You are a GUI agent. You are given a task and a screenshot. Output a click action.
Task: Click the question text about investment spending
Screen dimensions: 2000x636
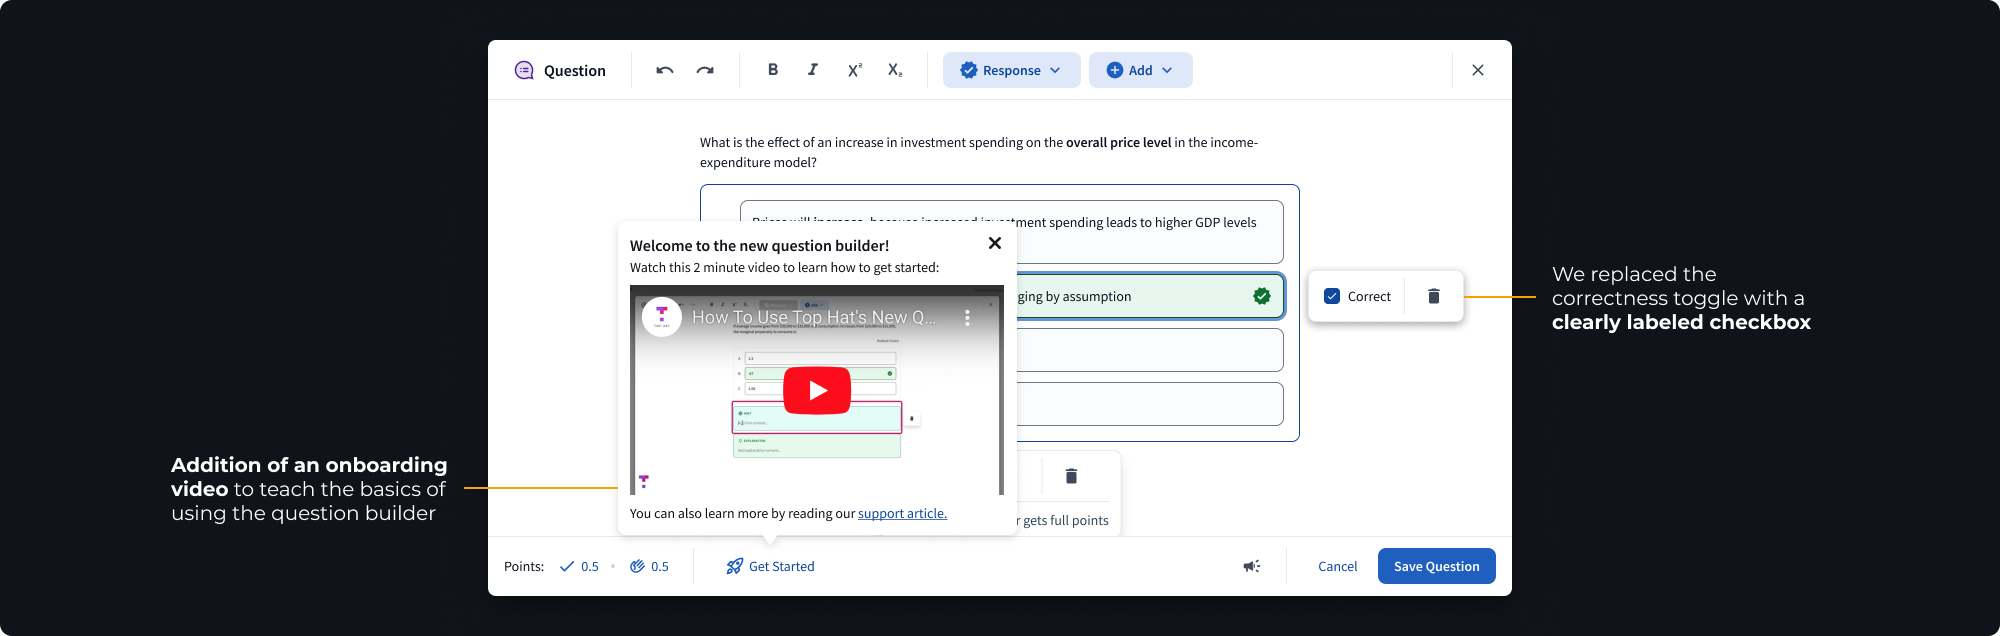[979, 152]
